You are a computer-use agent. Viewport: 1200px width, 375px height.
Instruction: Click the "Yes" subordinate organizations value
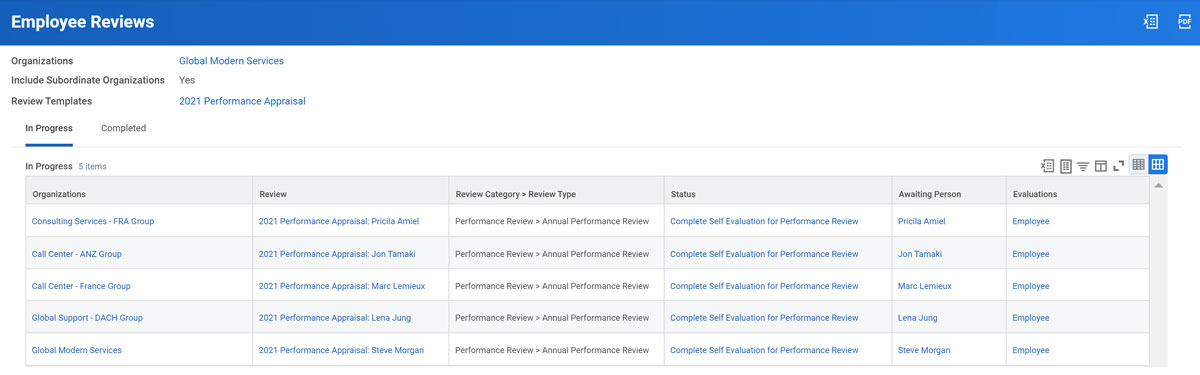187,80
